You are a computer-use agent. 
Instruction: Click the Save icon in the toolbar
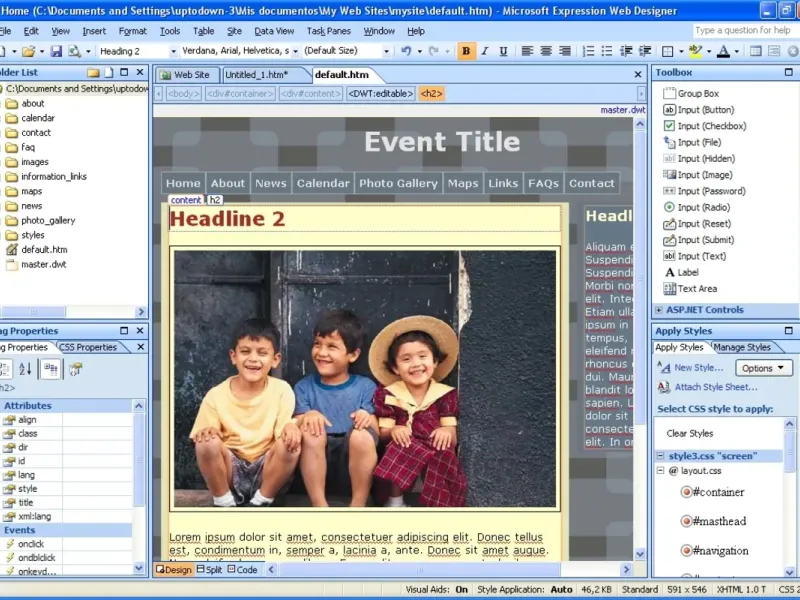click(57, 51)
